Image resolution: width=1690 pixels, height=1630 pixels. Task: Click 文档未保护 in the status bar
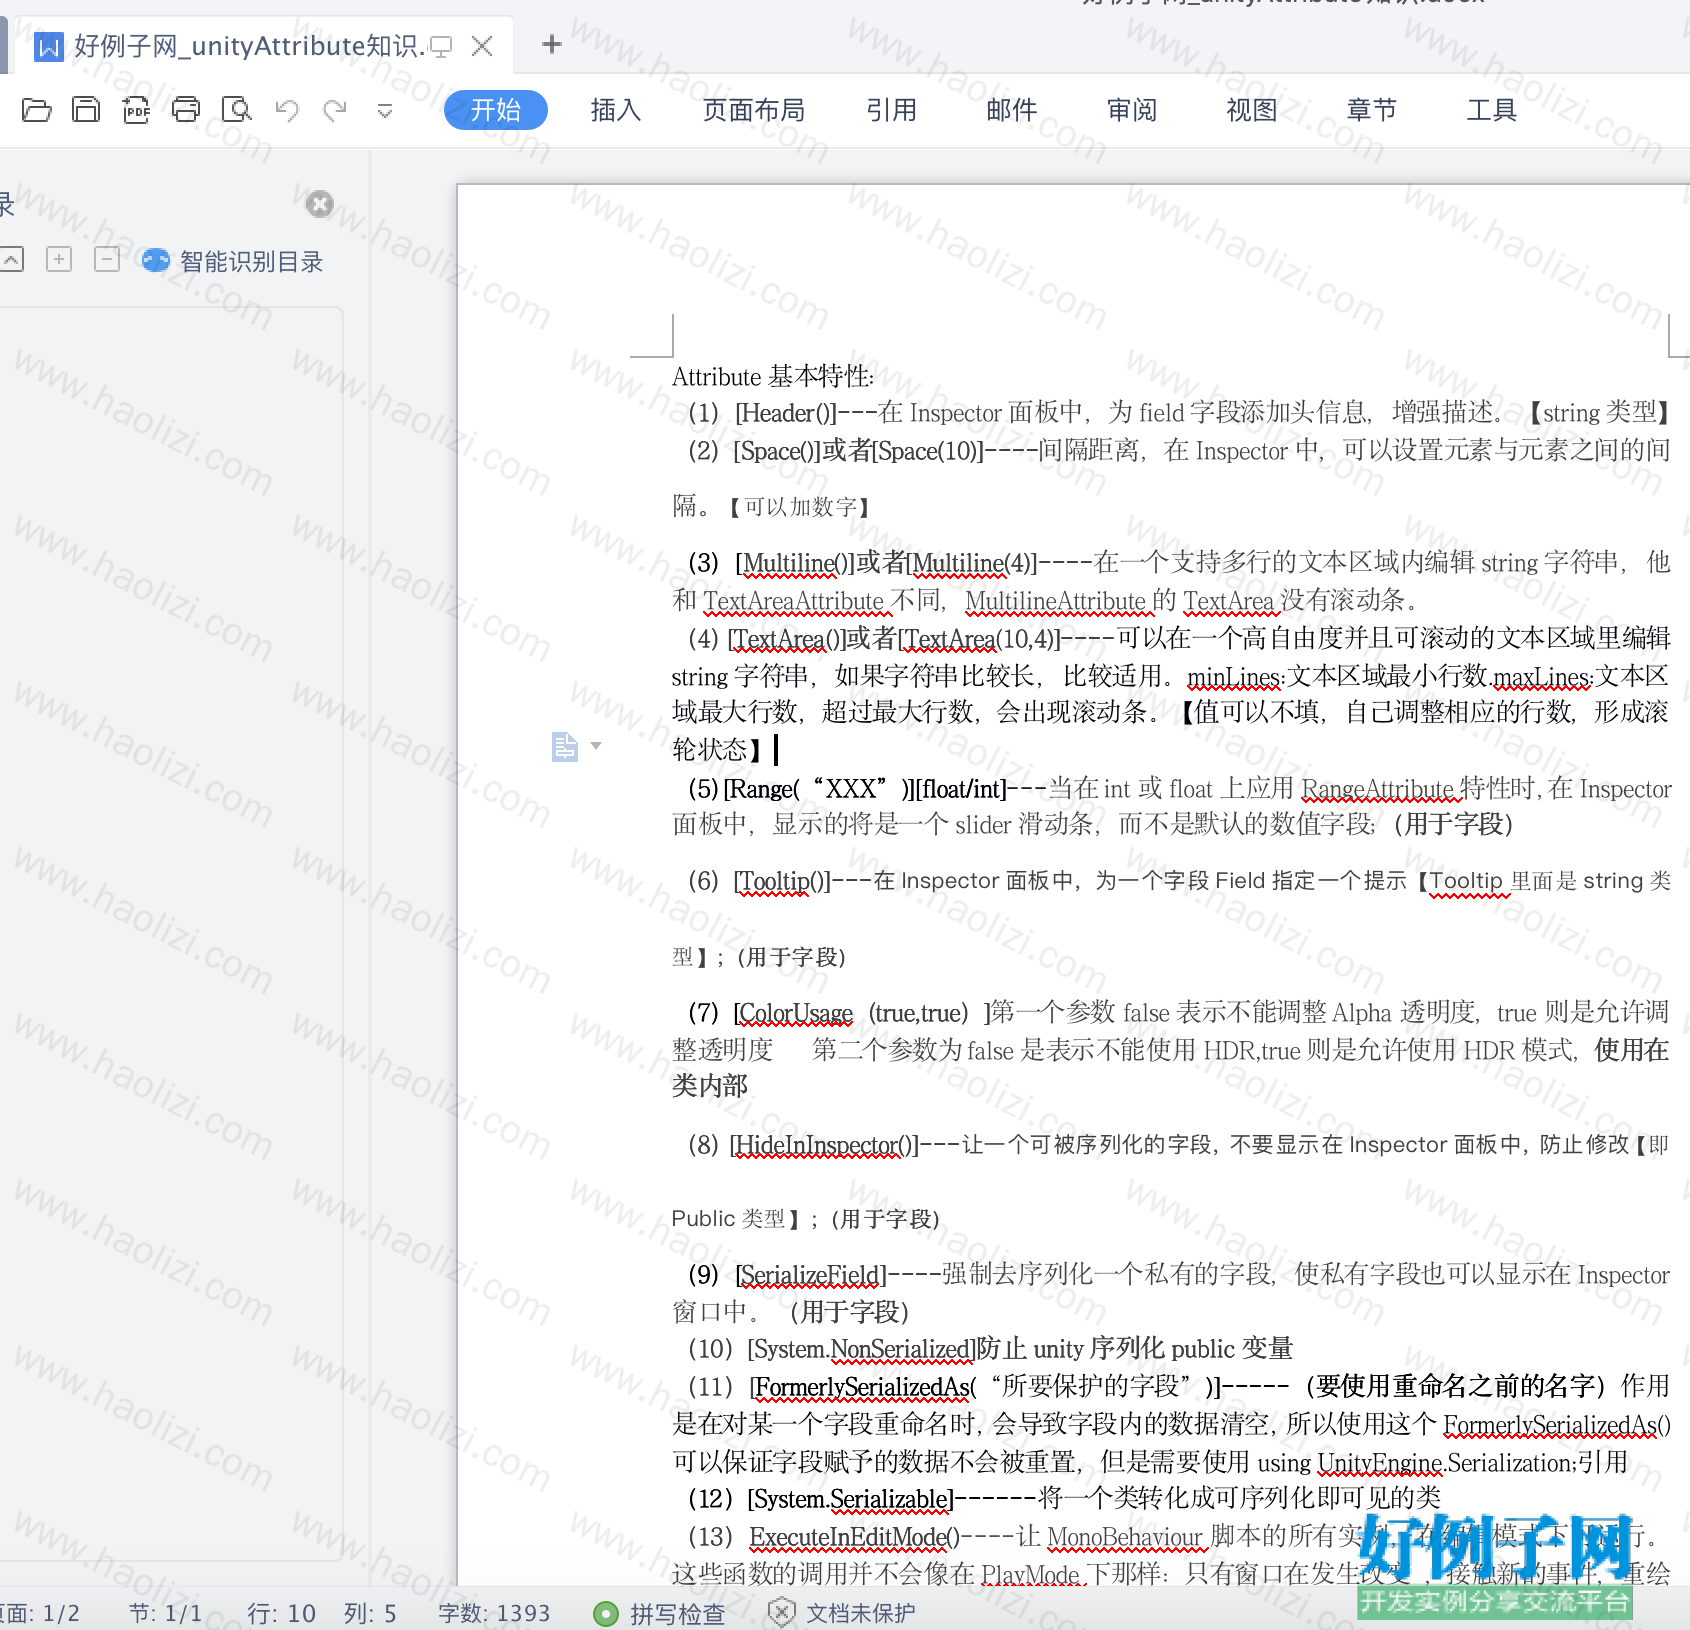tap(841, 1613)
